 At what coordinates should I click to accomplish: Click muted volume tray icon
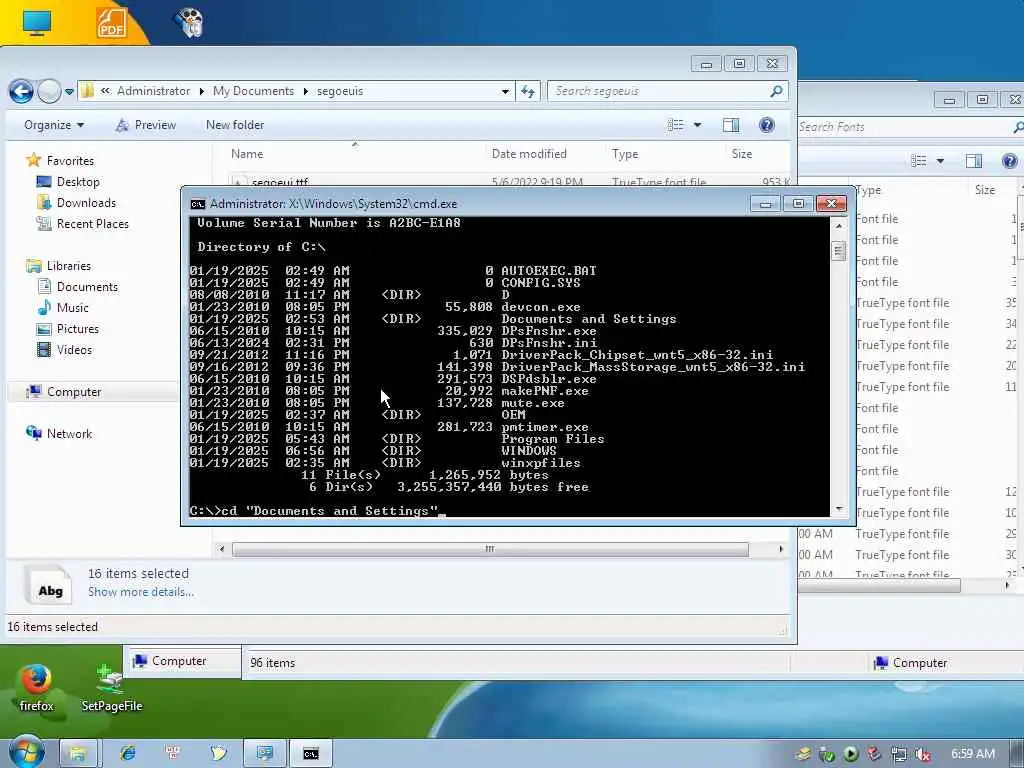[x=923, y=754]
